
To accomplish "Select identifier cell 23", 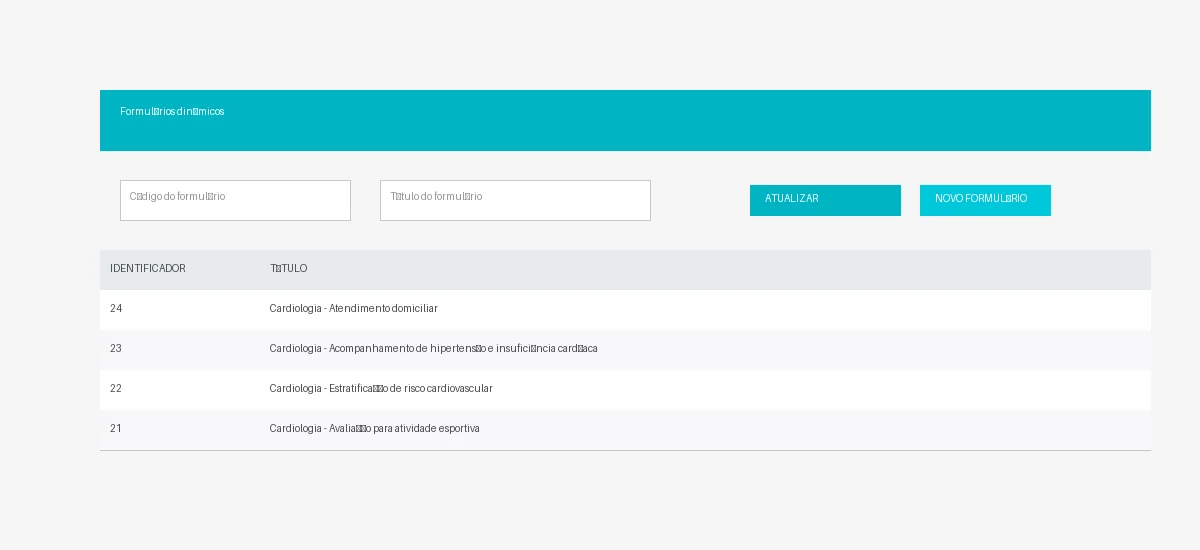I will coord(116,349).
